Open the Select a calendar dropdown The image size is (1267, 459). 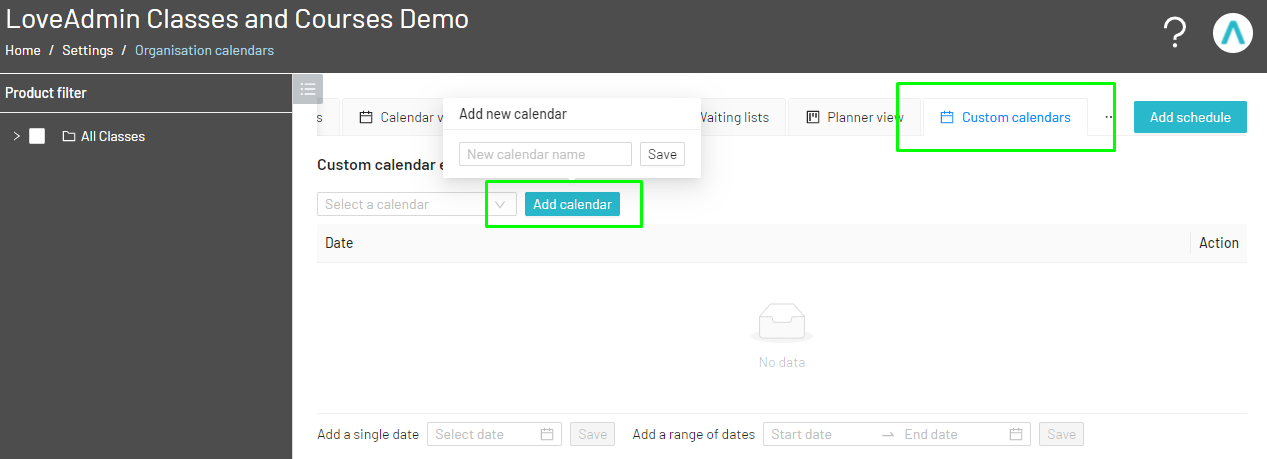tap(417, 204)
